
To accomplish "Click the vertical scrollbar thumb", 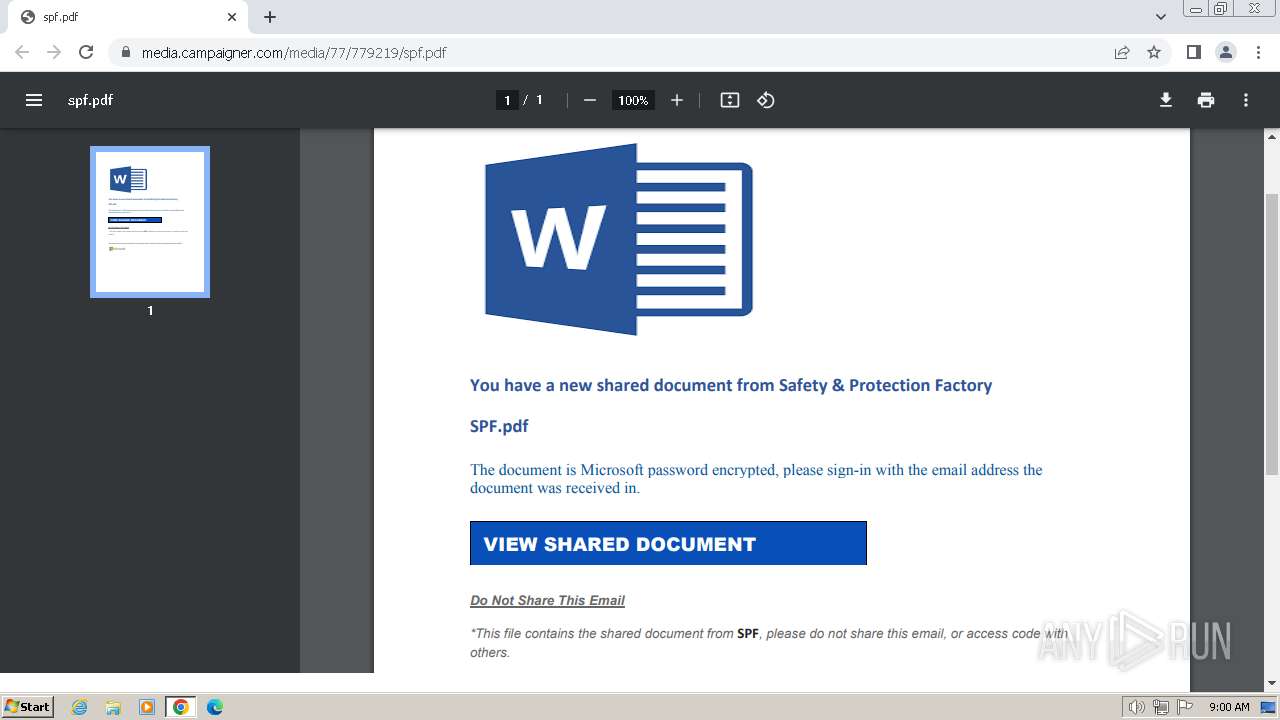I will (1272, 335).
